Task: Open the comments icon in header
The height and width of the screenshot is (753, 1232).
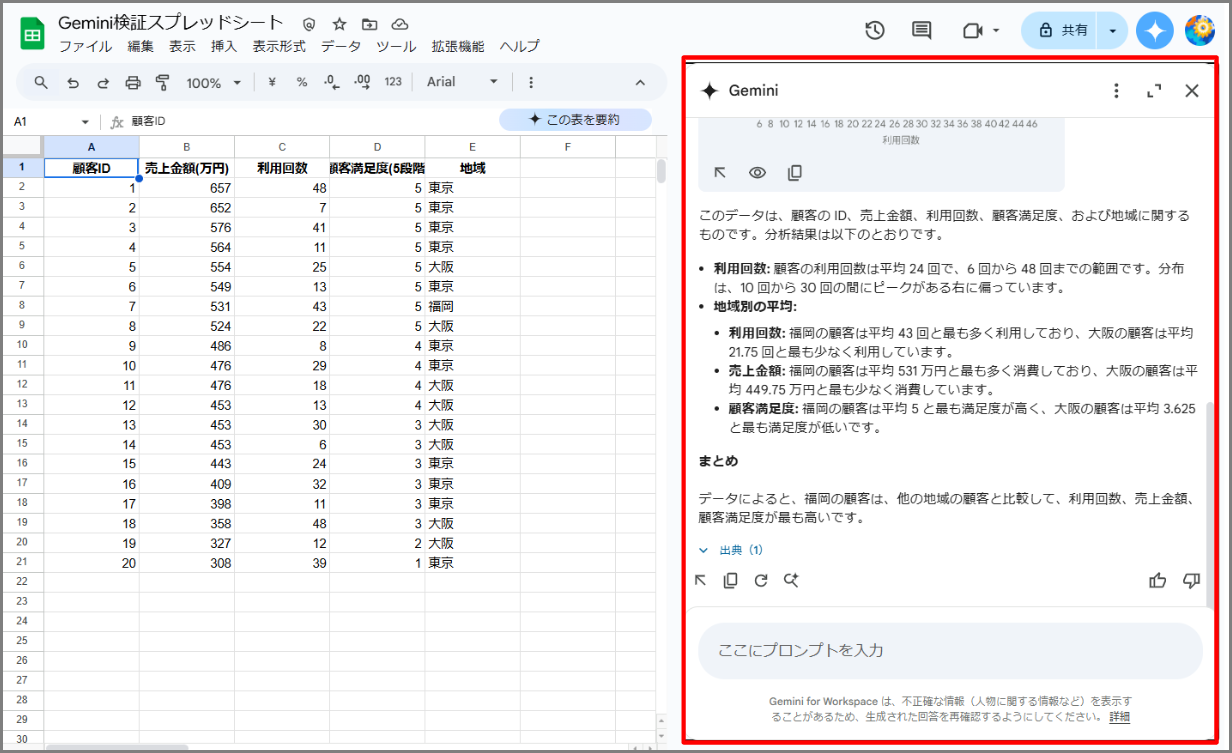Action: pos(922,31)
